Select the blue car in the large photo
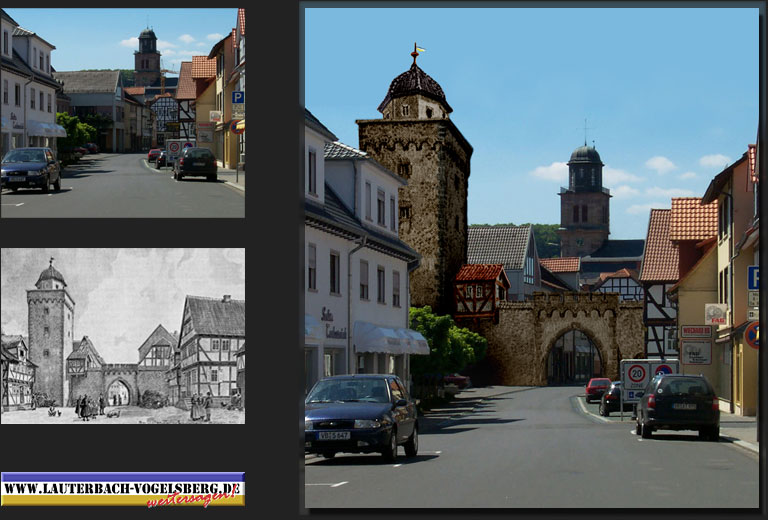Image resolution: width=768 pixels, height=520 pixels. (360, 414)
